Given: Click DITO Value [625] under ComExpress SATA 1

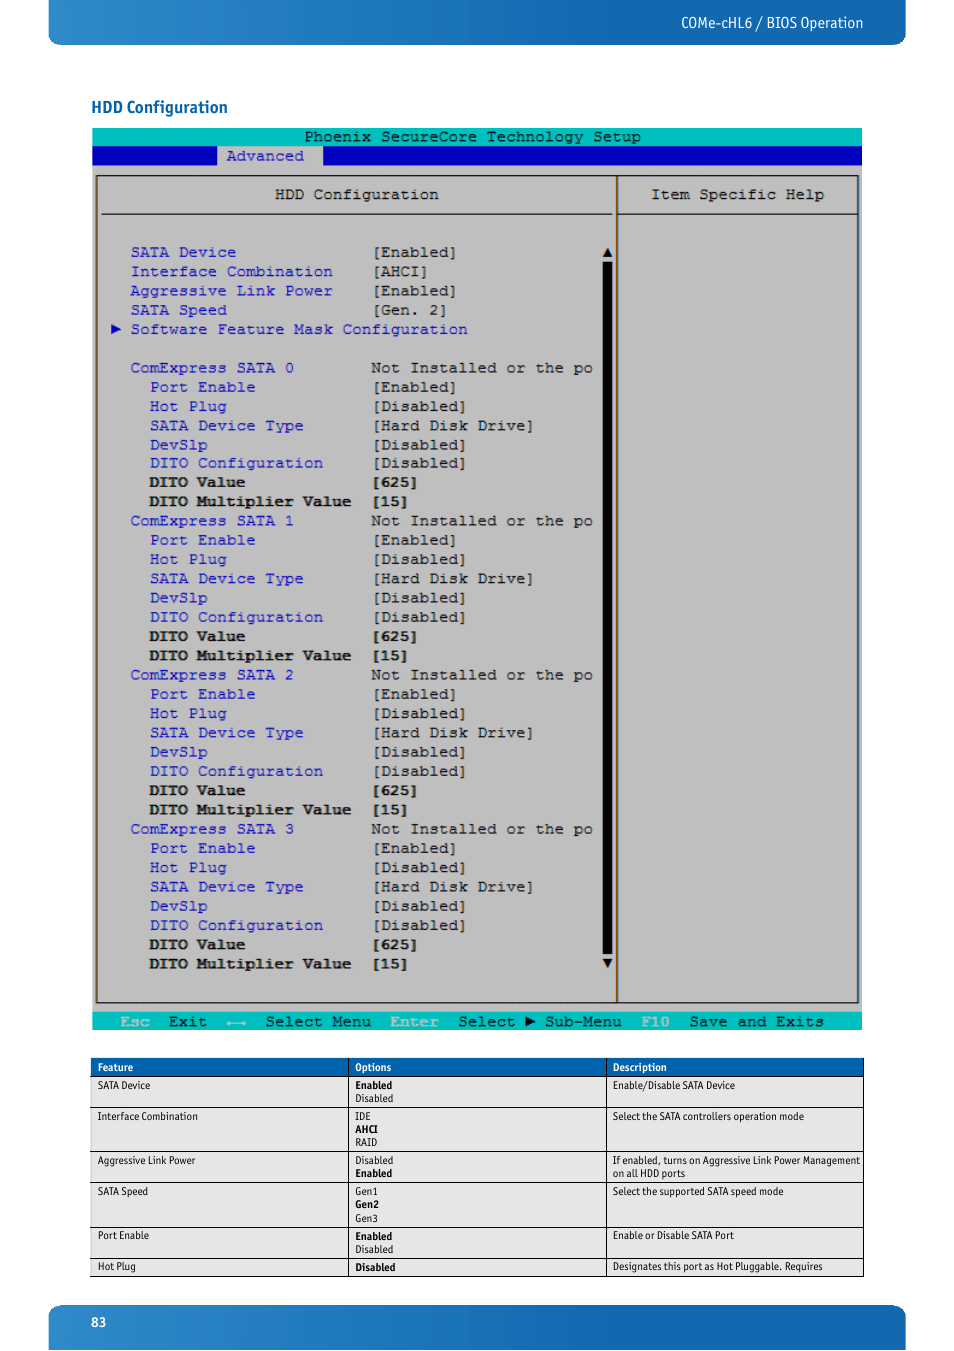Looking at the screenshot, I should tap(395, 636).
